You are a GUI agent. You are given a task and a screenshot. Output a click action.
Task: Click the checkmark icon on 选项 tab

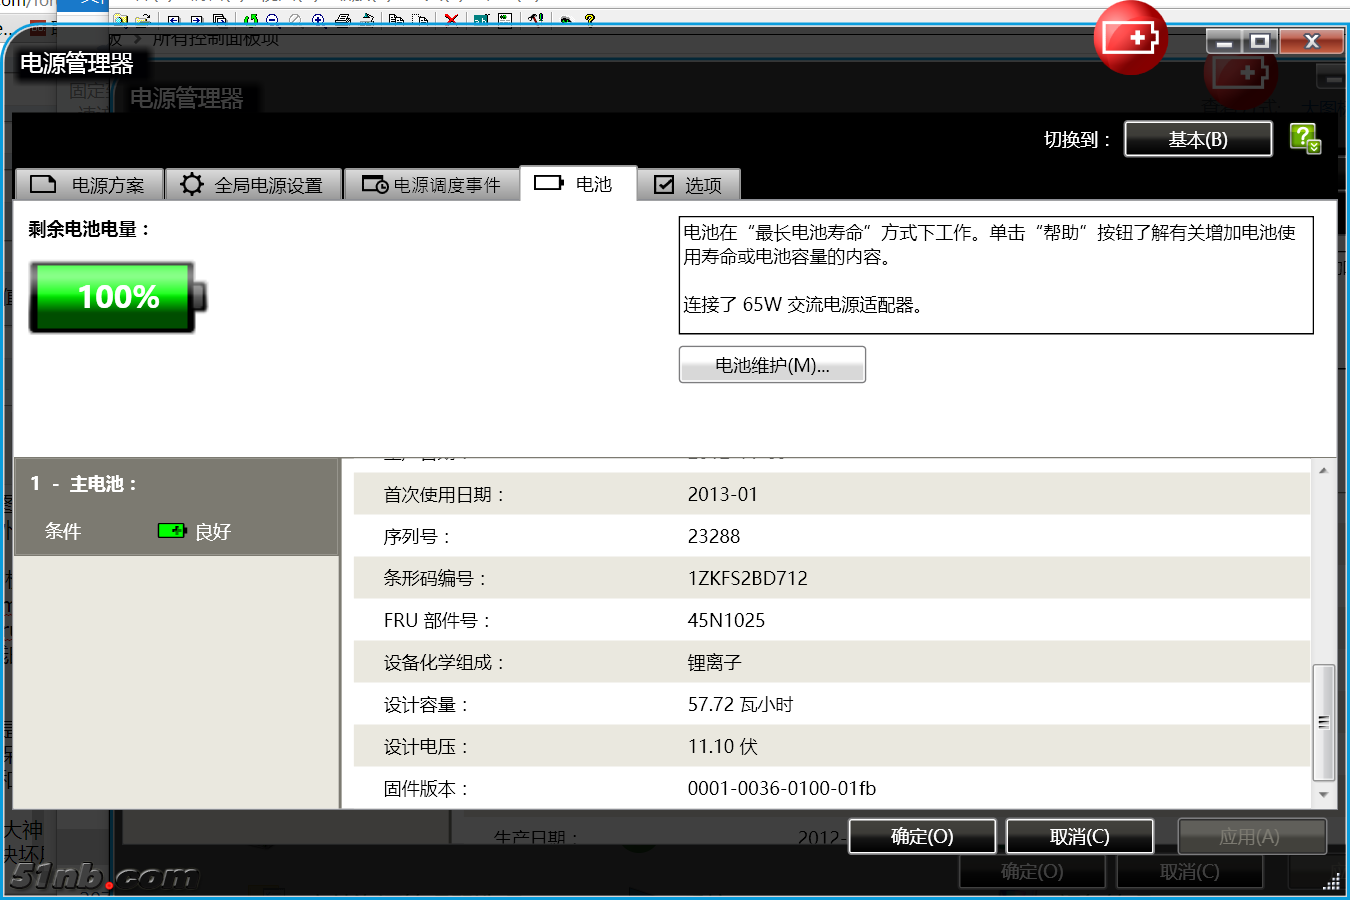pos(663,184)
